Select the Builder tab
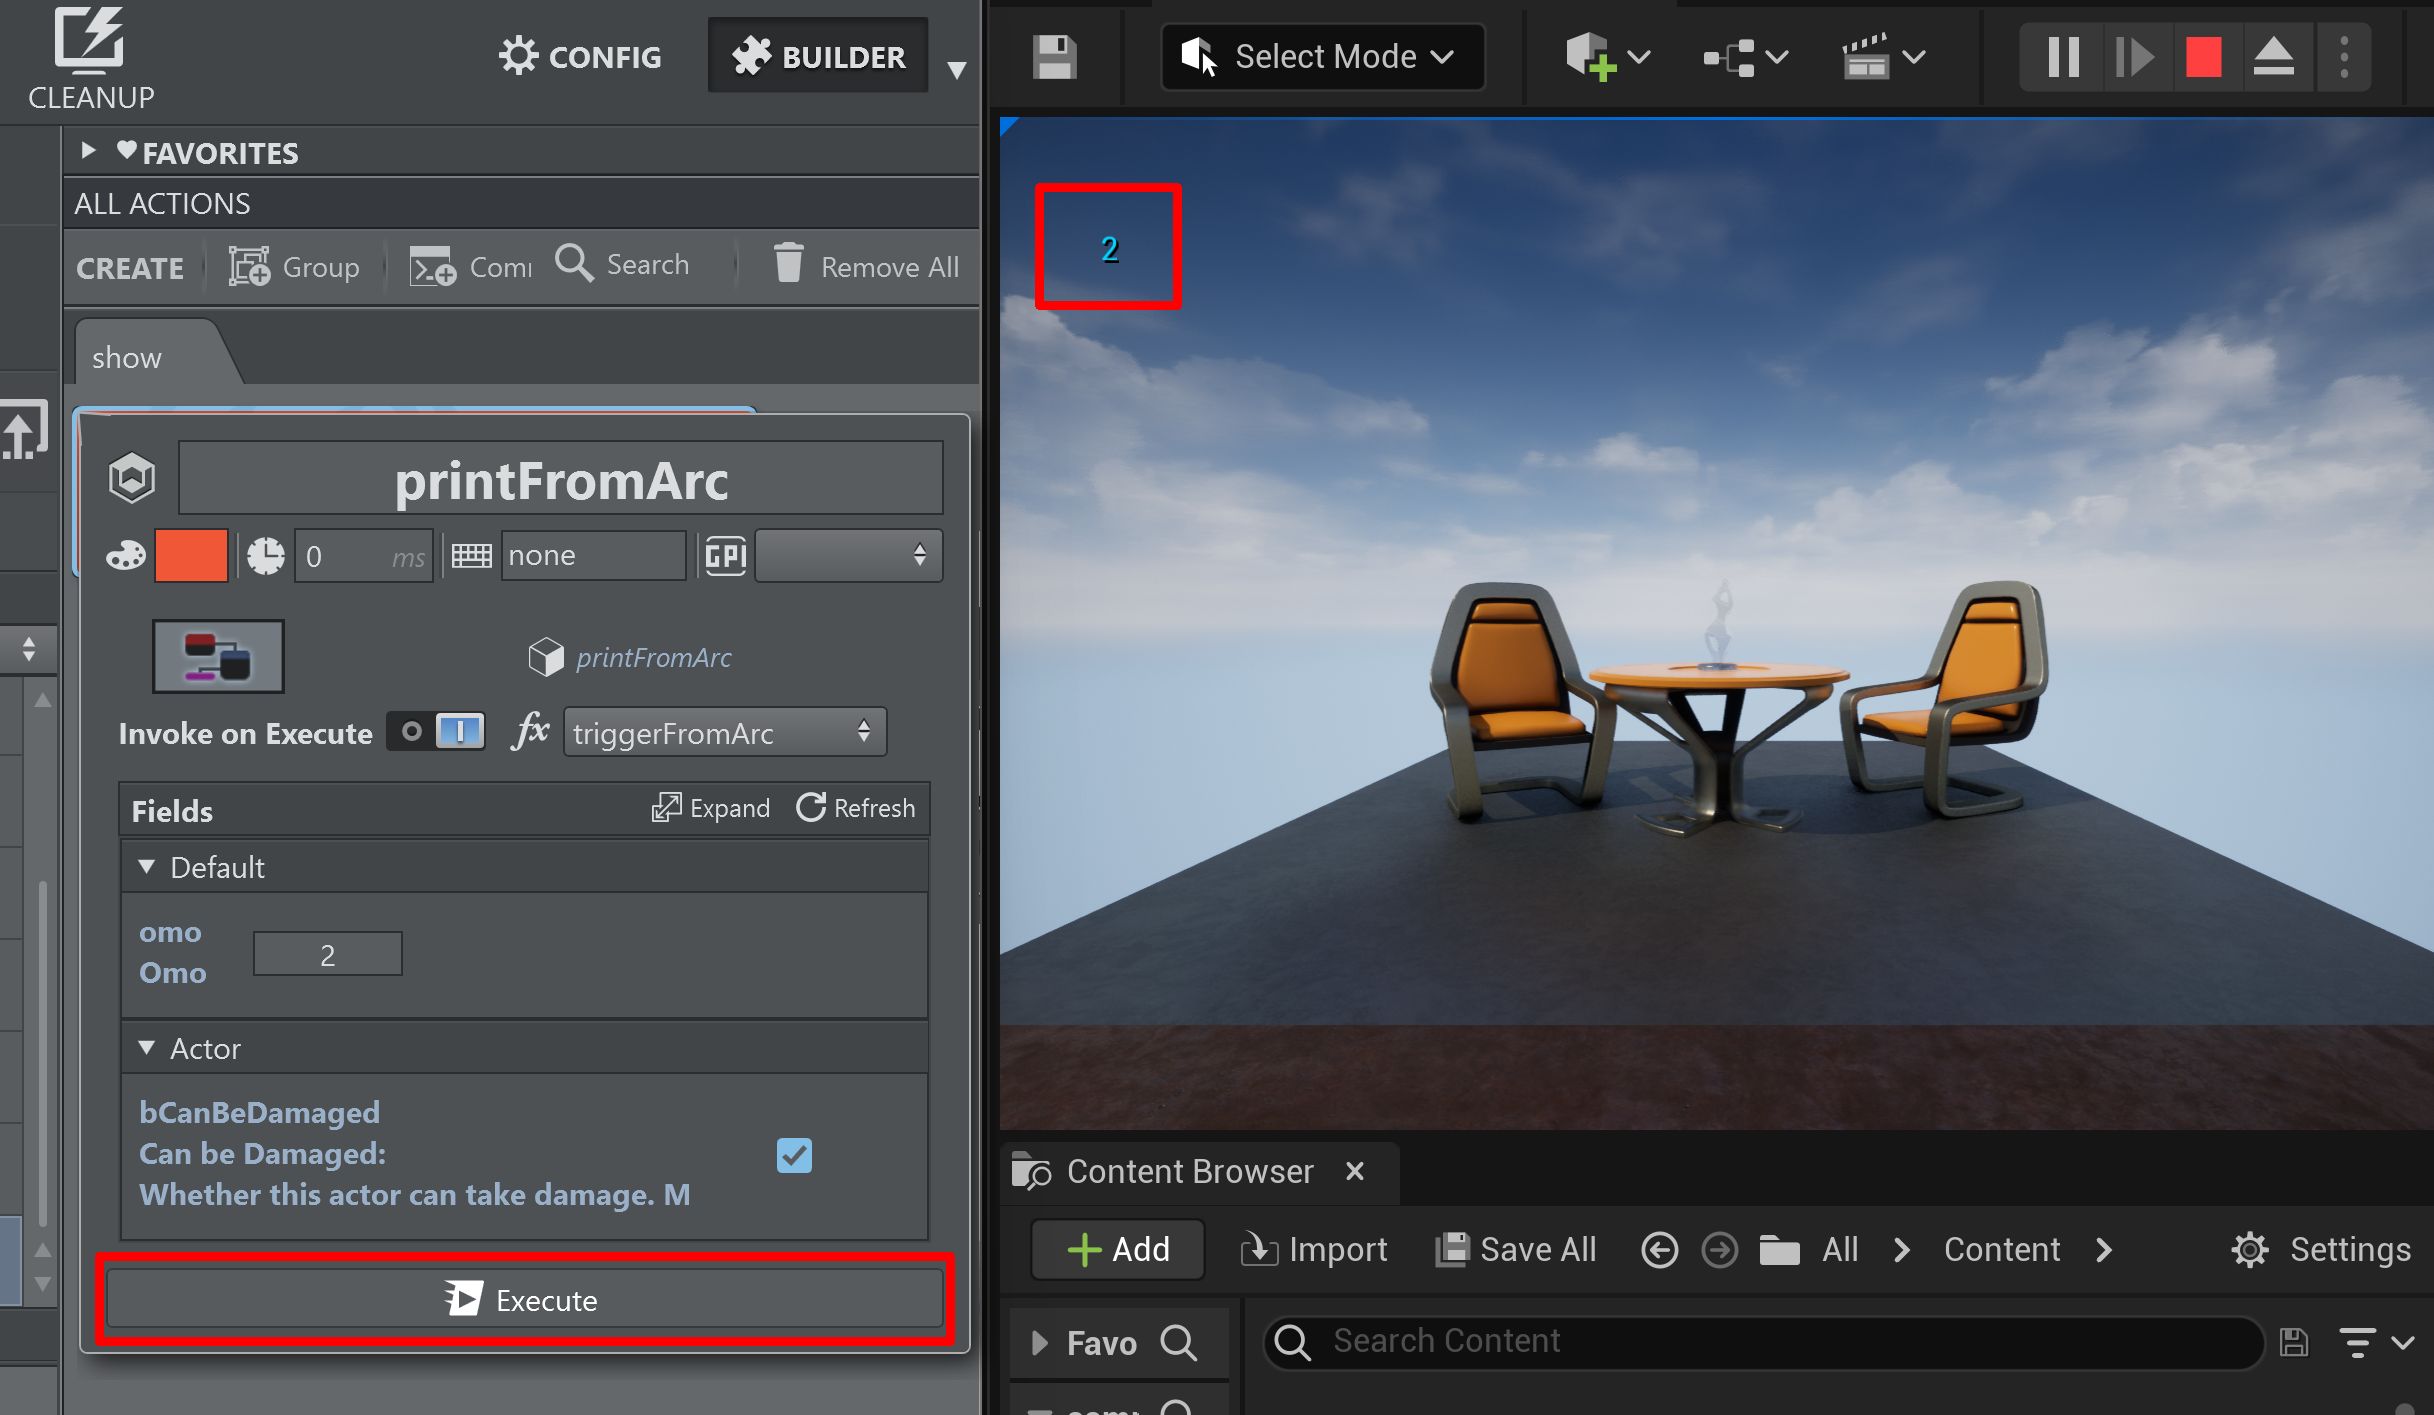 point(819,56)
